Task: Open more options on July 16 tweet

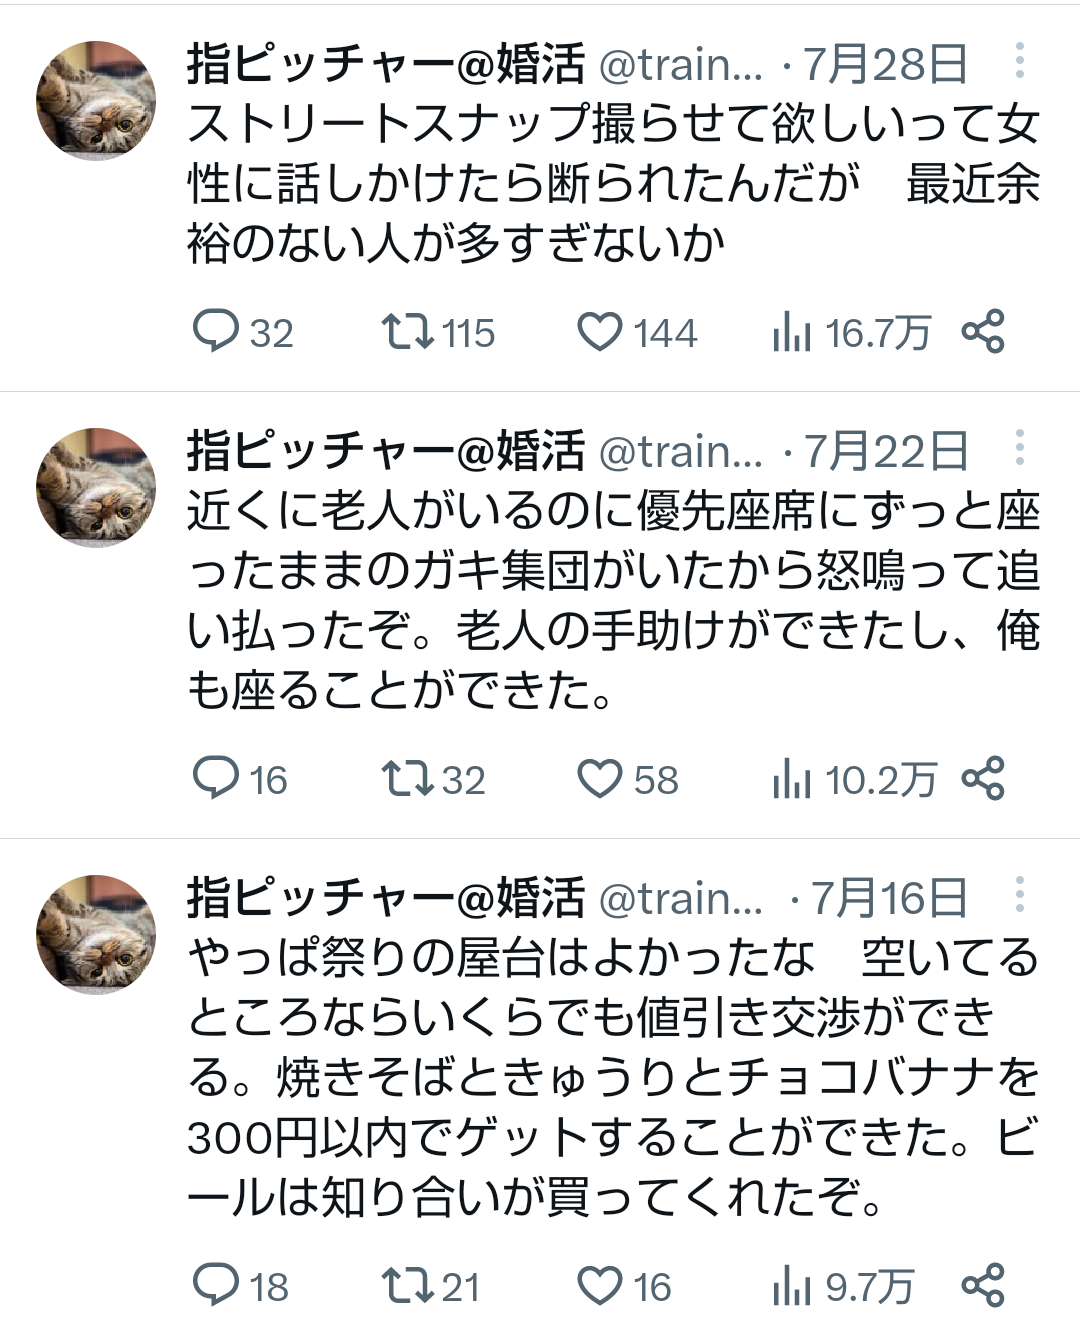Action: 1019,895
